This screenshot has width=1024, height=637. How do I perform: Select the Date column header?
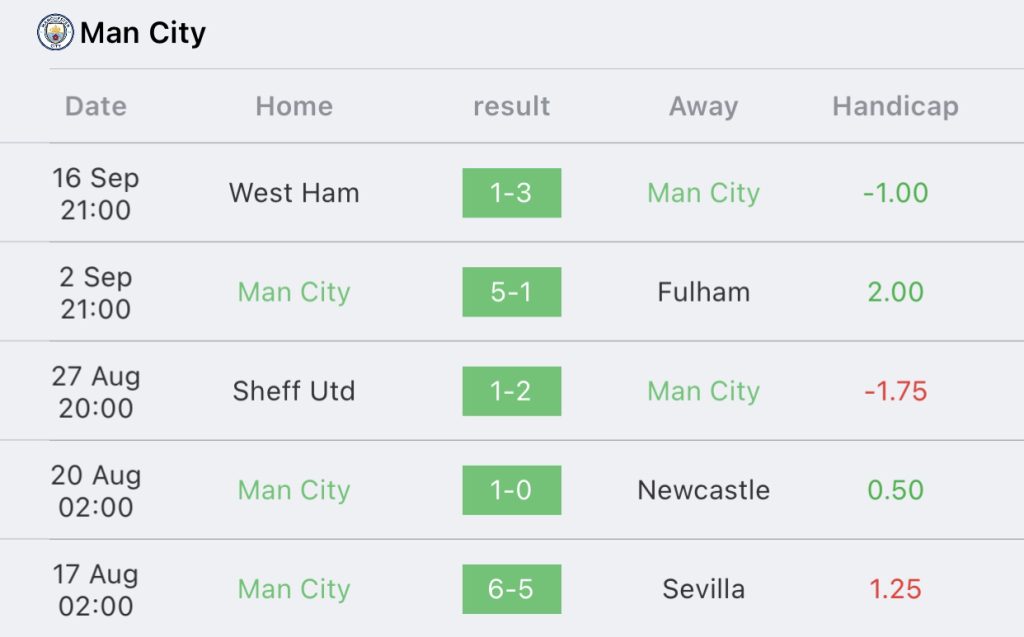pos(96,106)
